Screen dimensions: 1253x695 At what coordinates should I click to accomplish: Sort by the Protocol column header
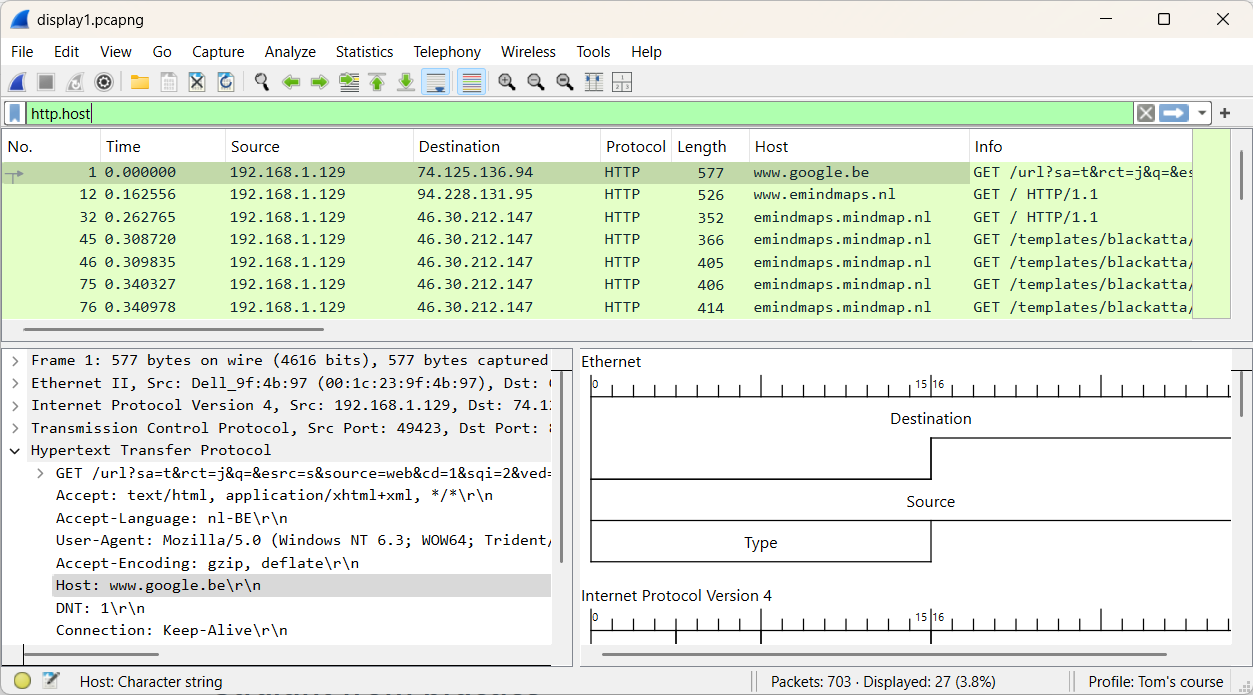(x=636, y=146)
